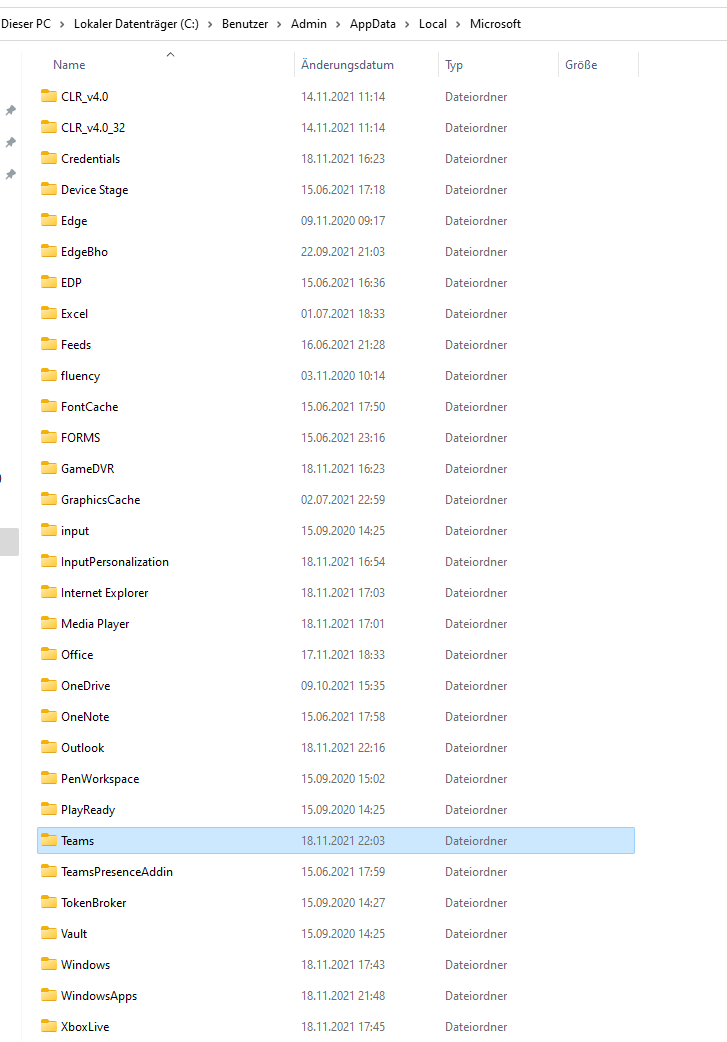Click the FORMS folder icon

[49, 437]
